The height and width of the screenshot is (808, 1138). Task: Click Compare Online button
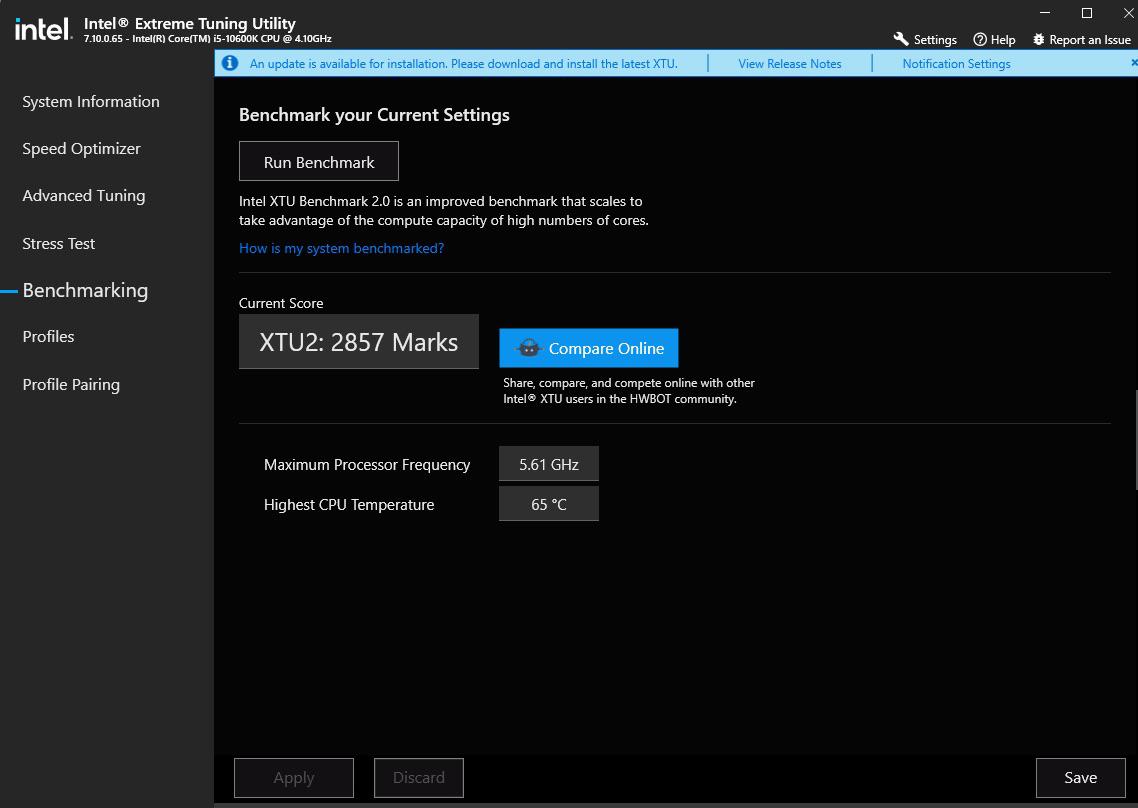point(589,348)
